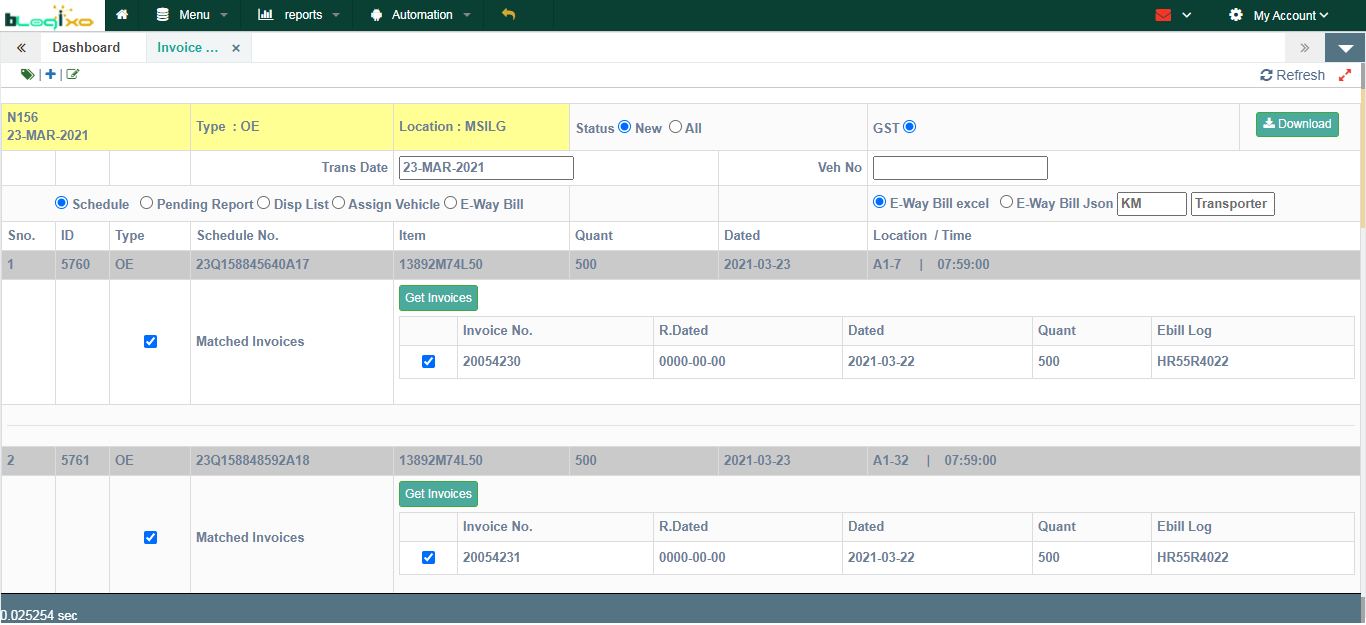Screen dimensions: 1366x625
Task: Switch Status to All
Action: [675, 127]
